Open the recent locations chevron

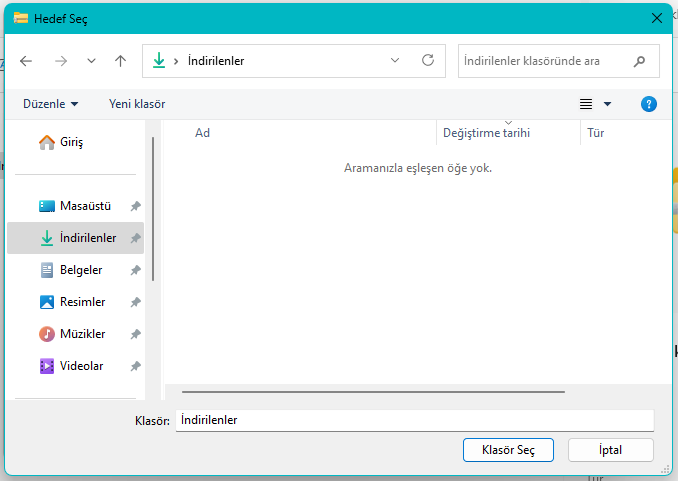(x=91, y=61)
